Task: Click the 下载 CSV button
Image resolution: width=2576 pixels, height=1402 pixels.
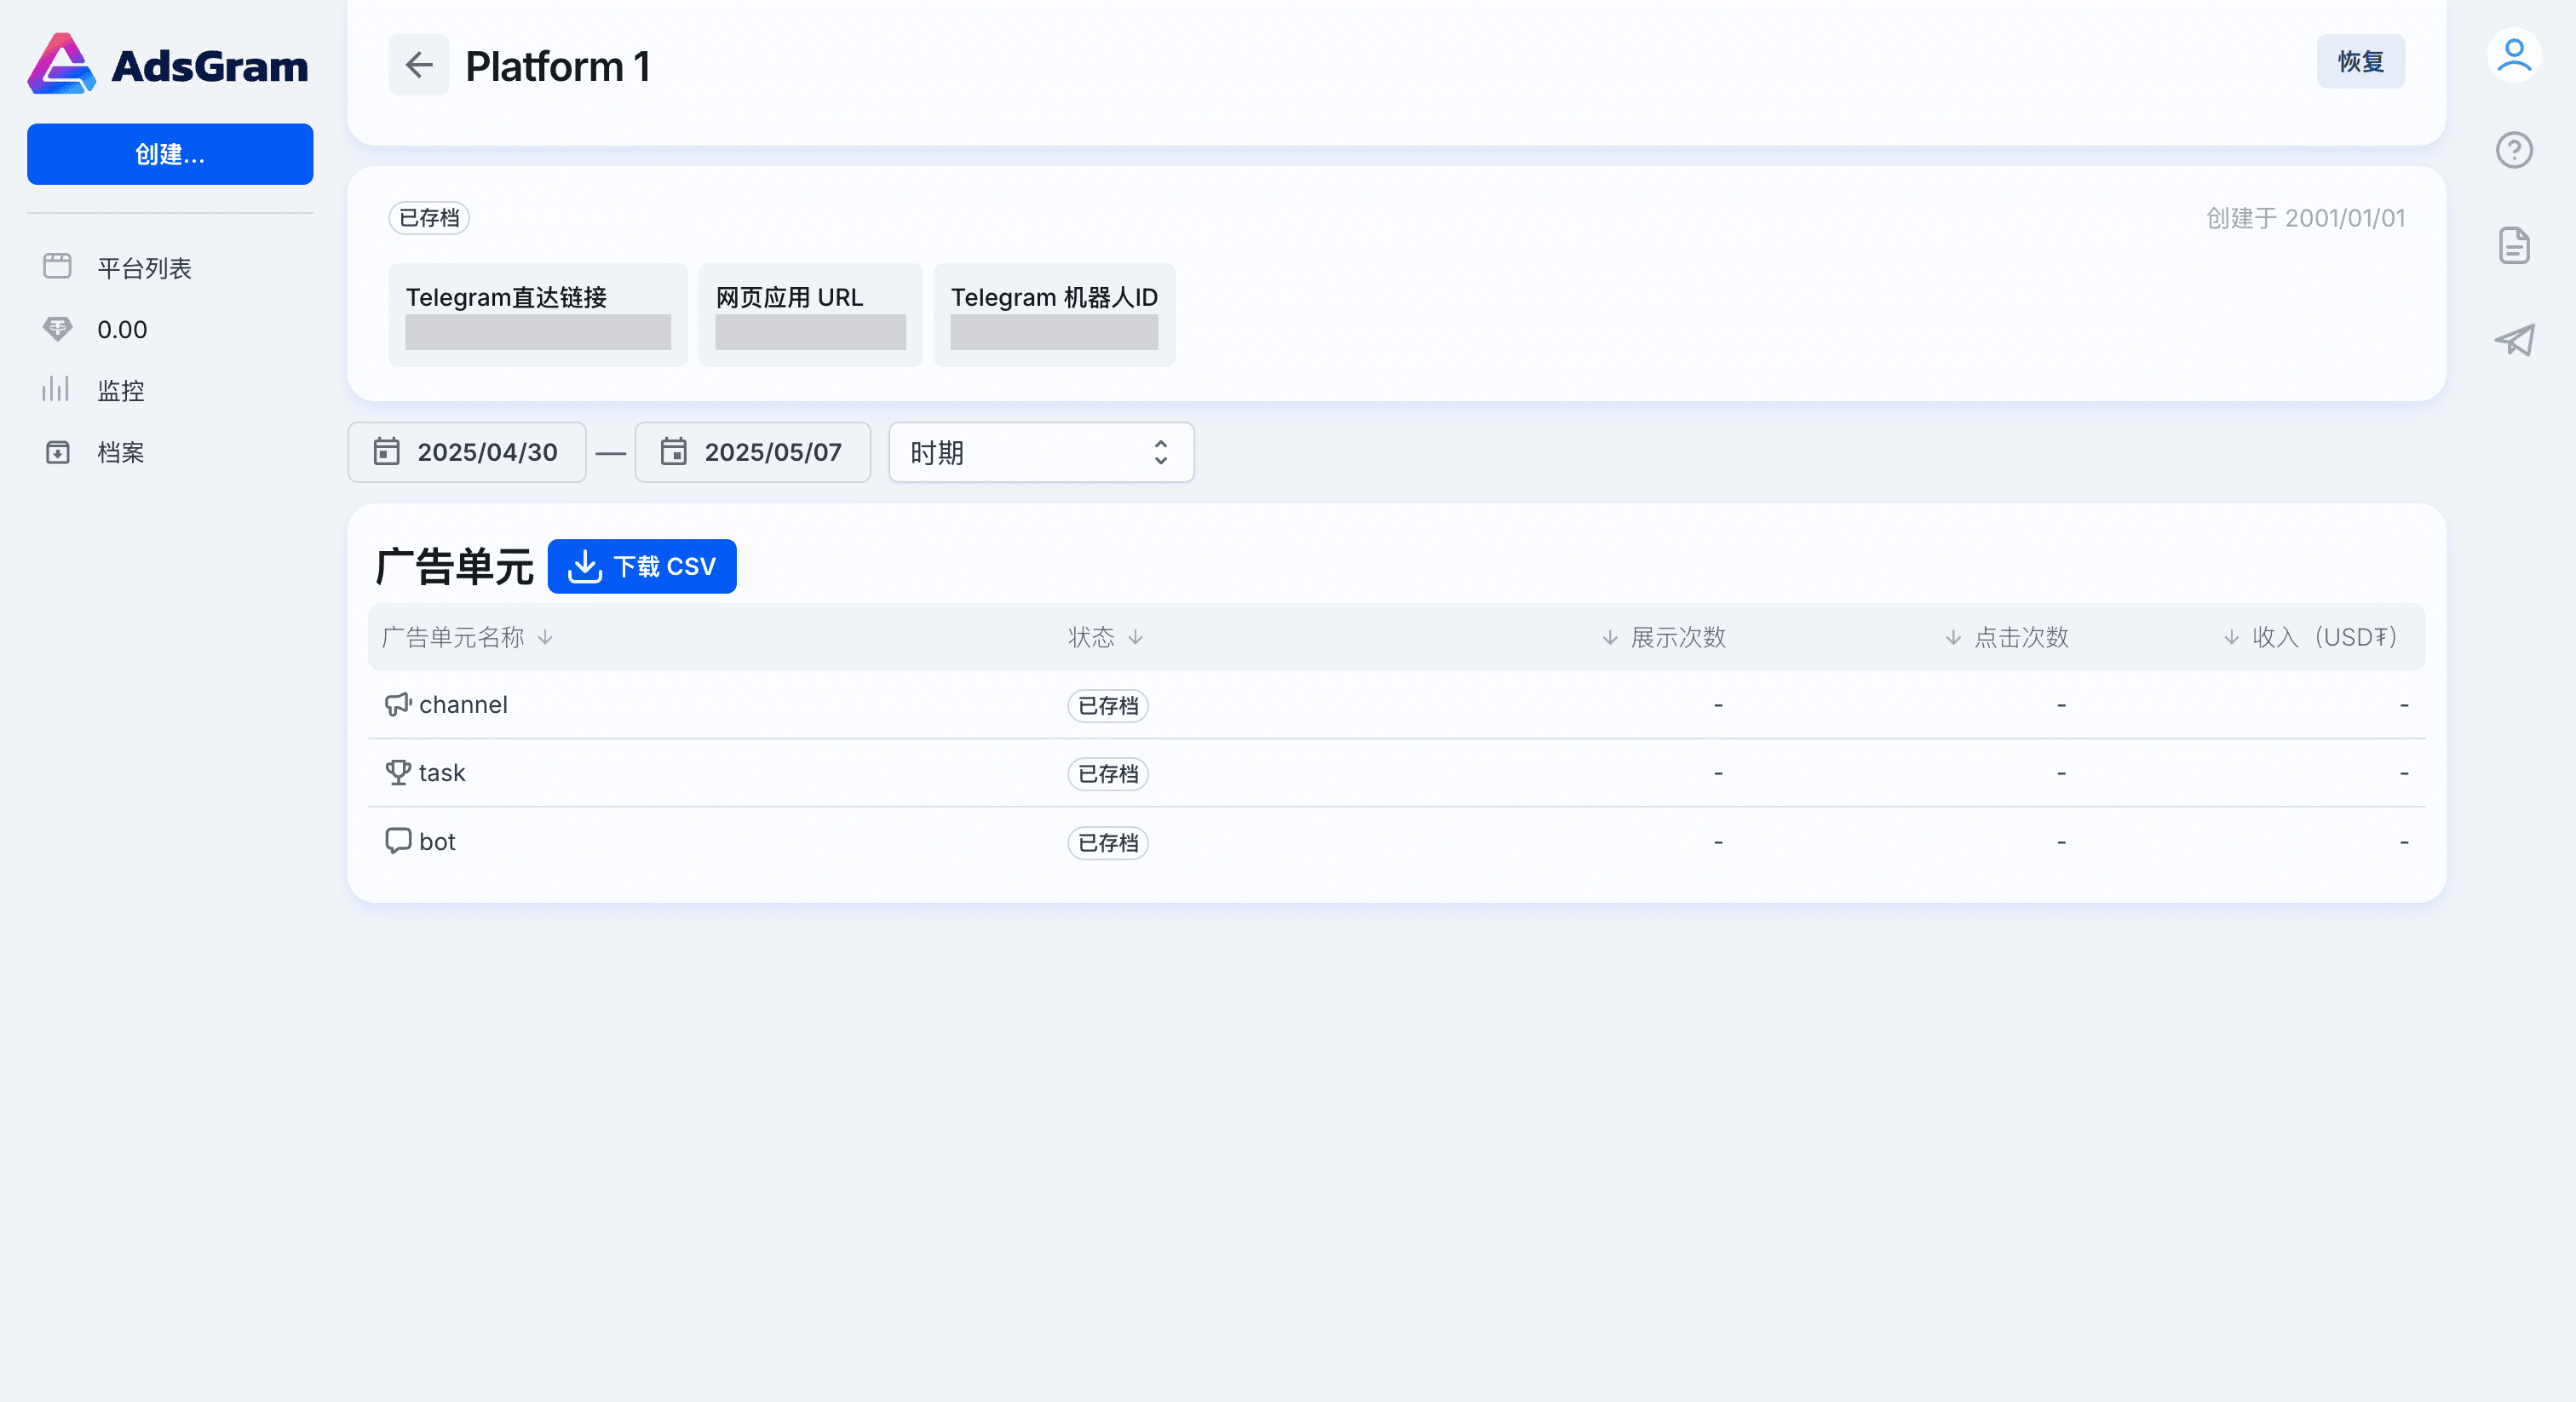Action: (642, 567)
